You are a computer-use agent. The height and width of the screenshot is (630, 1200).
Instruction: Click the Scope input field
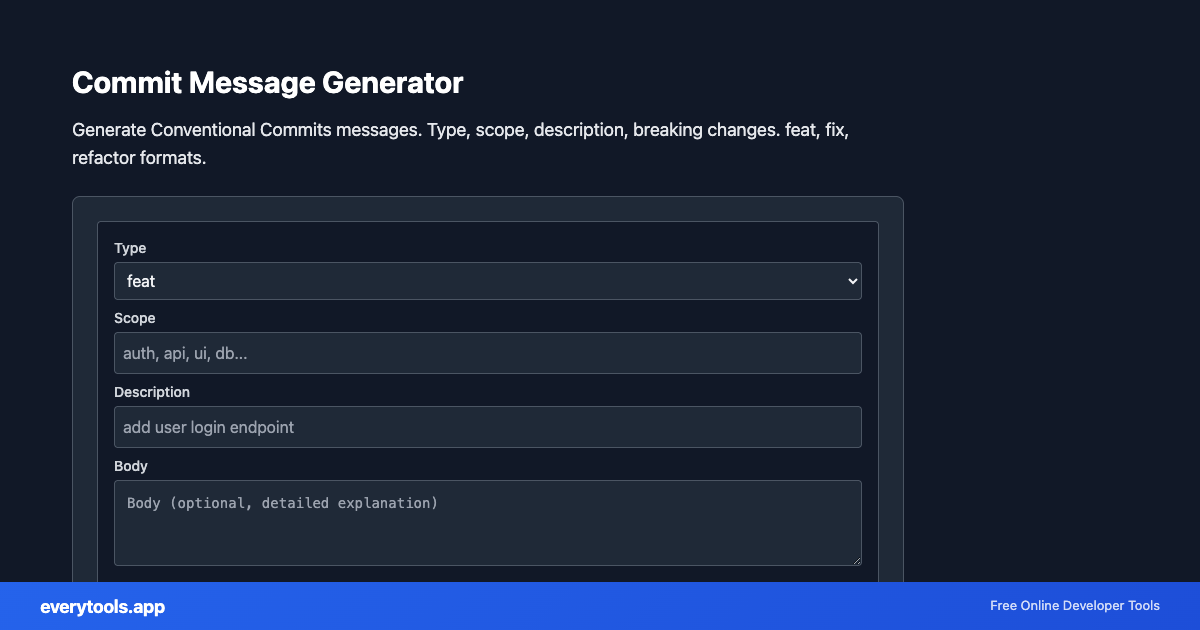click(488, 352)
